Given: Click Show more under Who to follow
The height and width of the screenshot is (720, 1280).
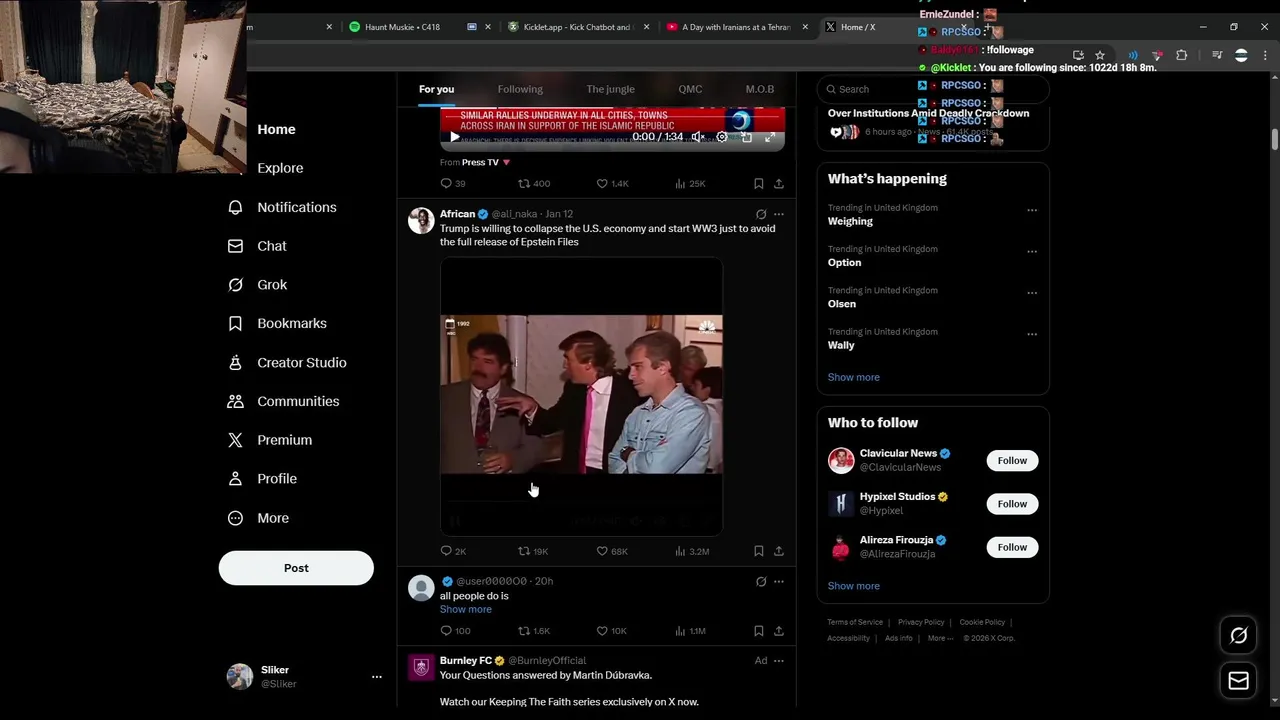Looking at the screenshot, I should coord(853,586).
